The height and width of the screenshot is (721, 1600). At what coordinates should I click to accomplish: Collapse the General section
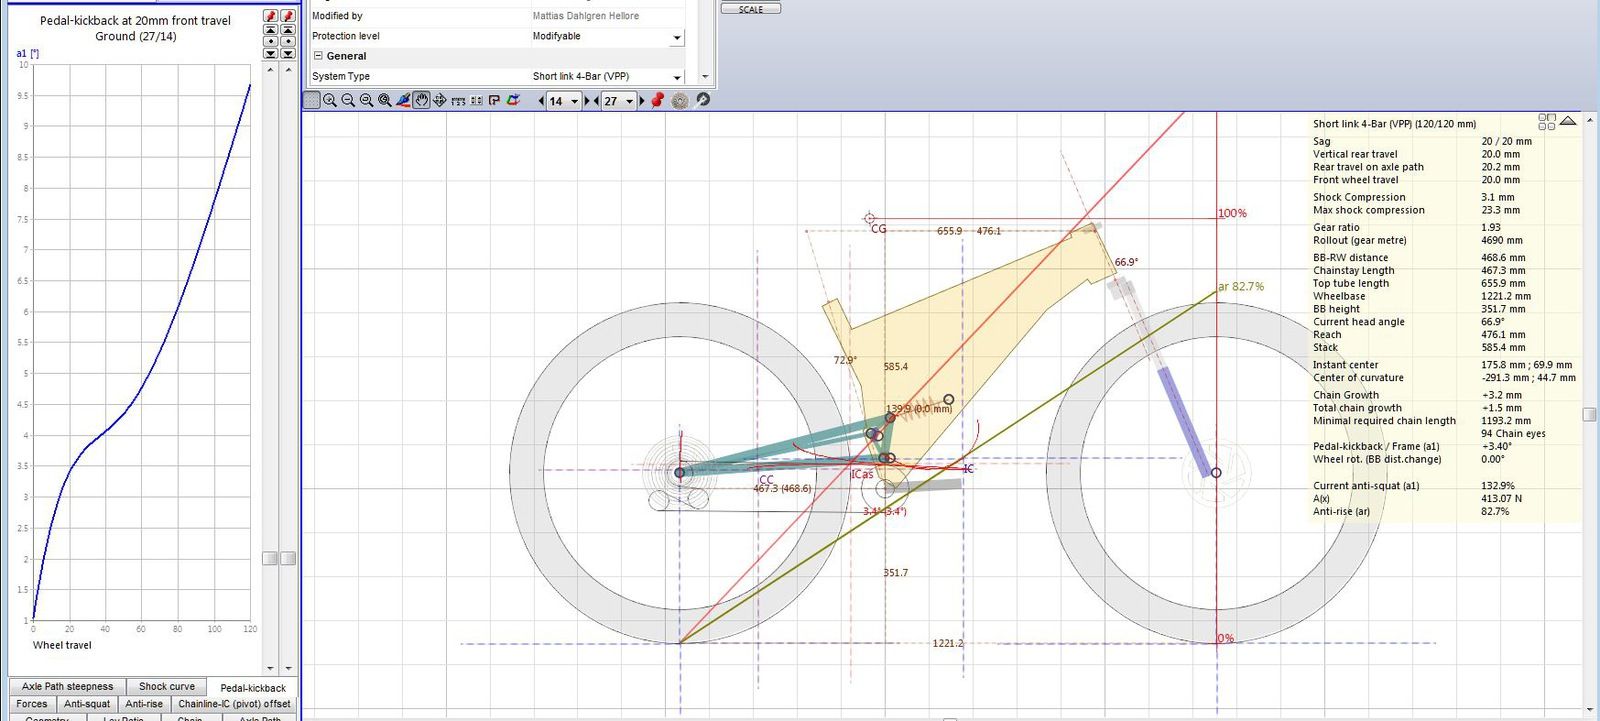point(318,56)
